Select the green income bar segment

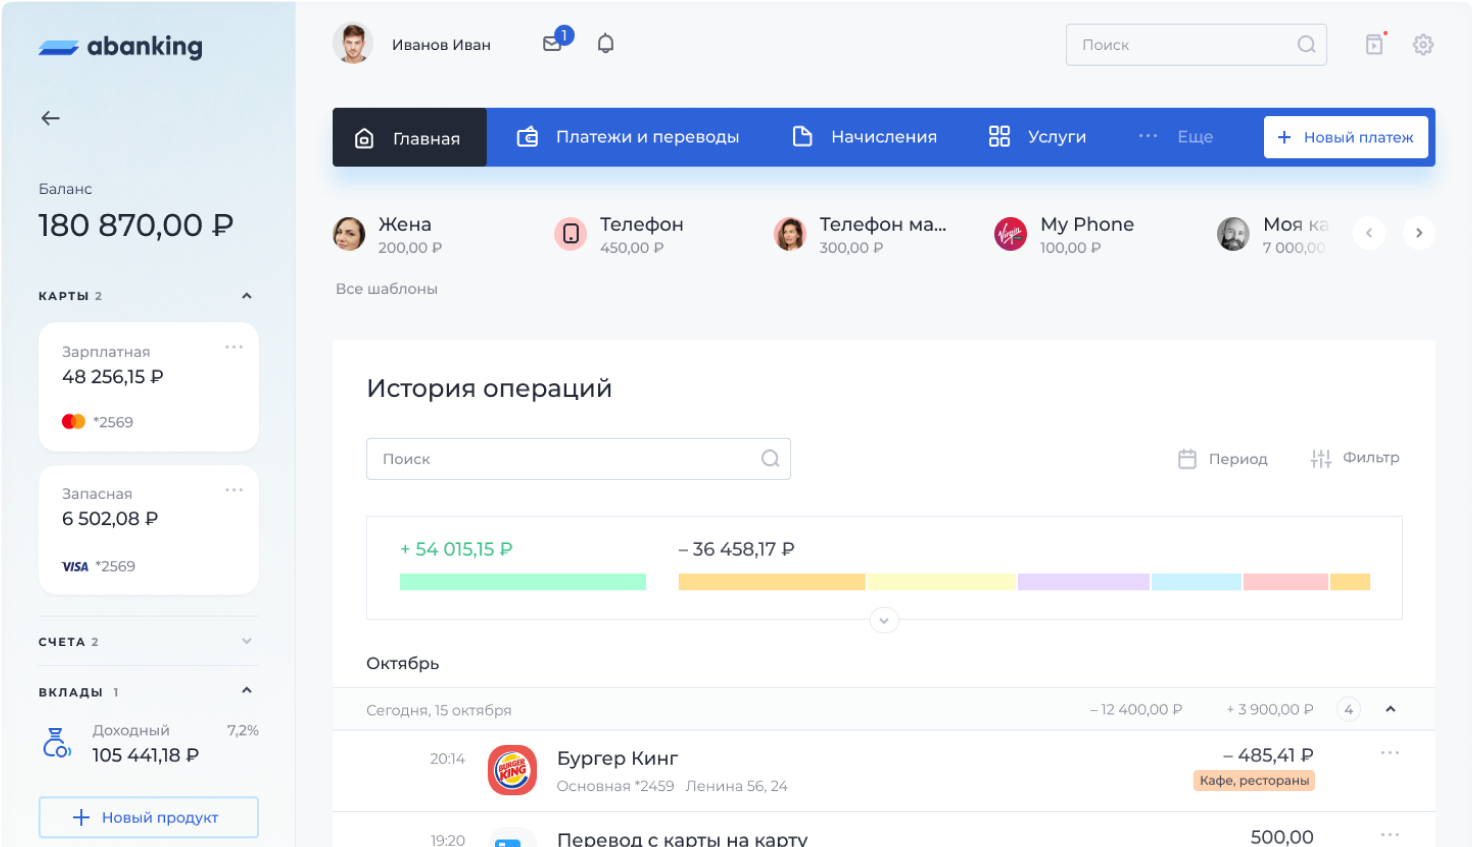(x=522, y=582)
